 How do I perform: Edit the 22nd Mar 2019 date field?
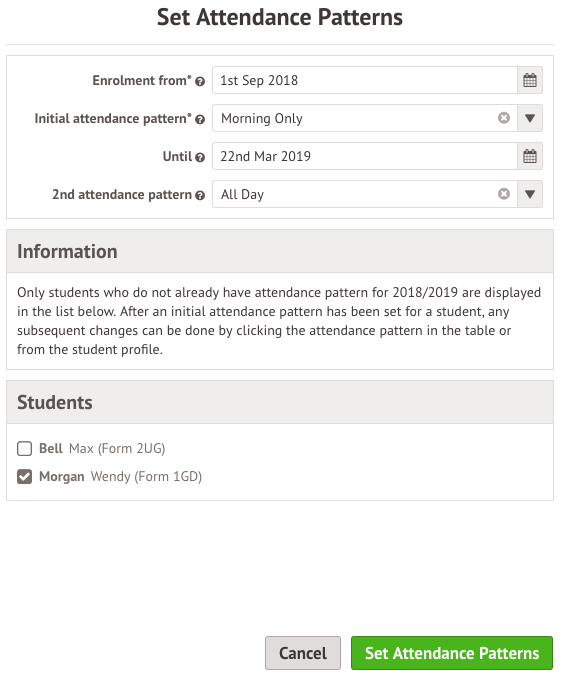tap(364, 156)
